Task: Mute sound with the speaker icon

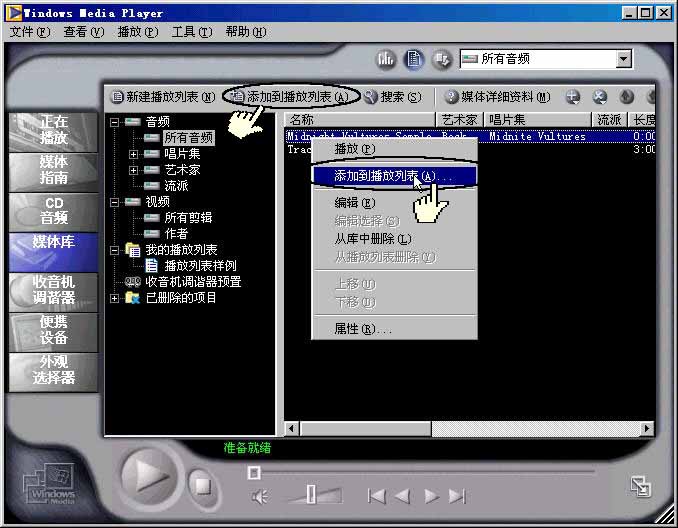Action: [x=260, y=497]
